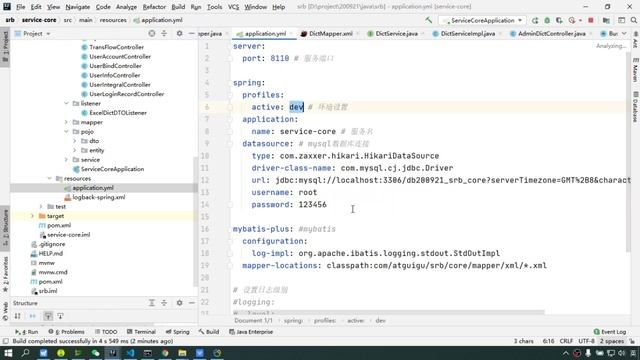640x360 pixels.
Task: Open the TODO tool window
Action: (x=106, y=332)
